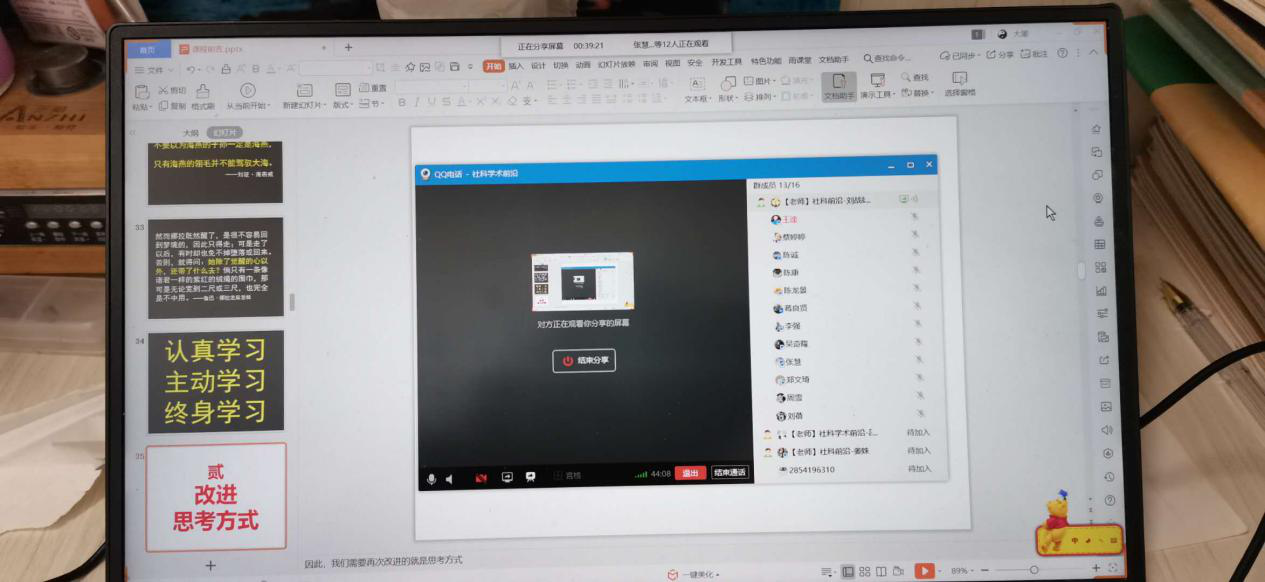The image size is (1265, 582).
Task: Open the 文件 menu dropdown
Action: (156, 70)
